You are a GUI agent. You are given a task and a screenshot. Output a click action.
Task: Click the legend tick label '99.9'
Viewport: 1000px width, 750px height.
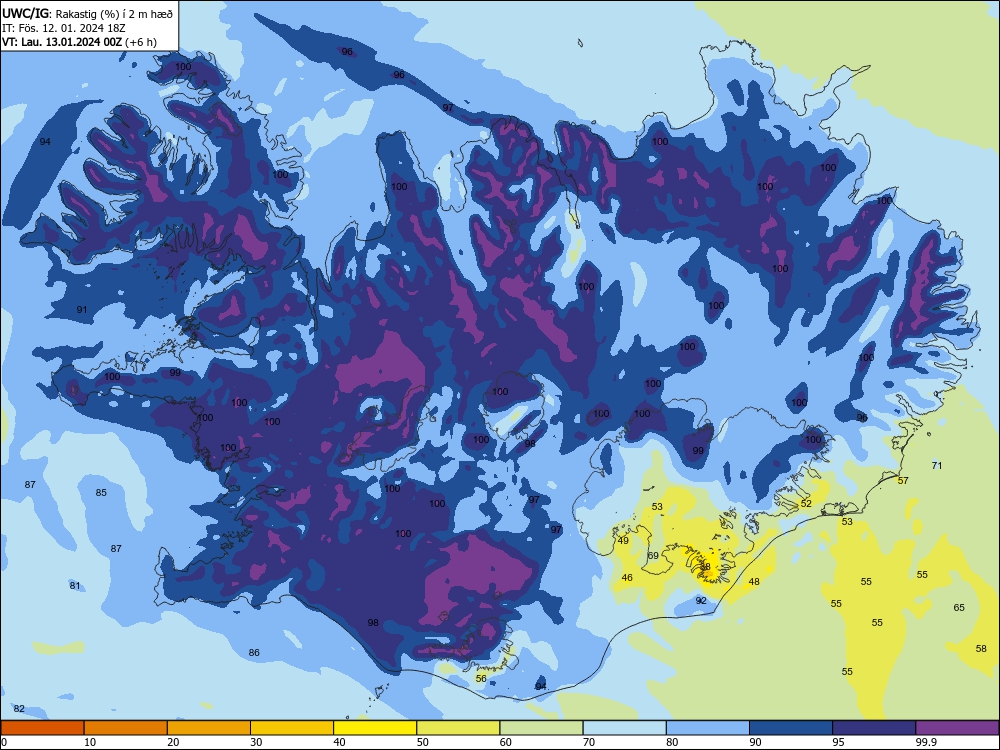tap(926, 742)
